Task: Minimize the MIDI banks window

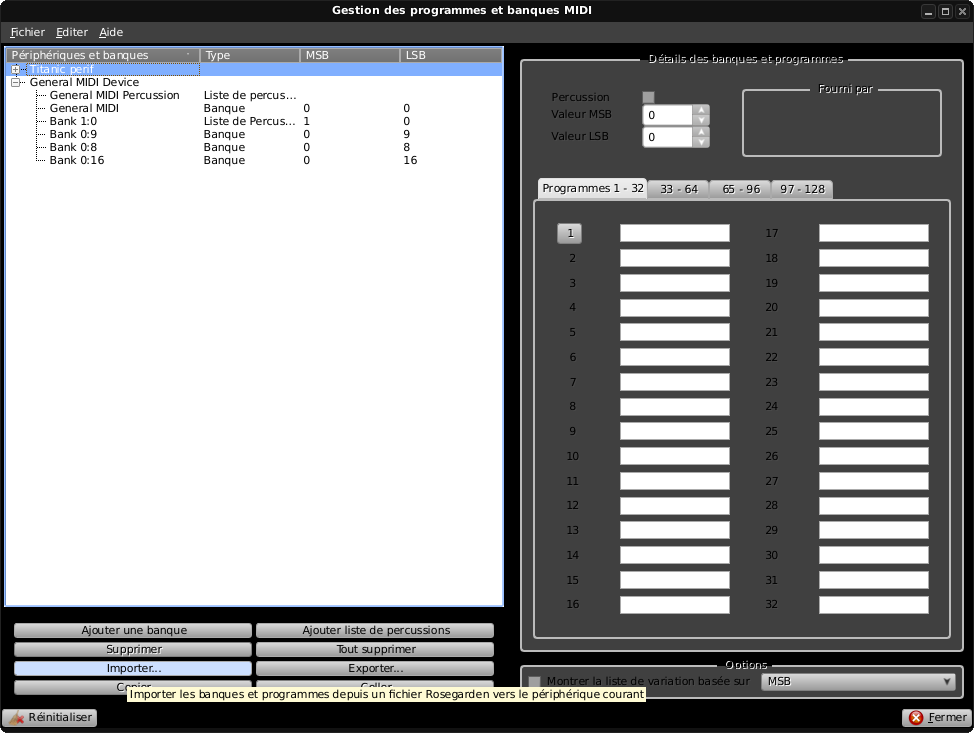Action: [929, 11]
